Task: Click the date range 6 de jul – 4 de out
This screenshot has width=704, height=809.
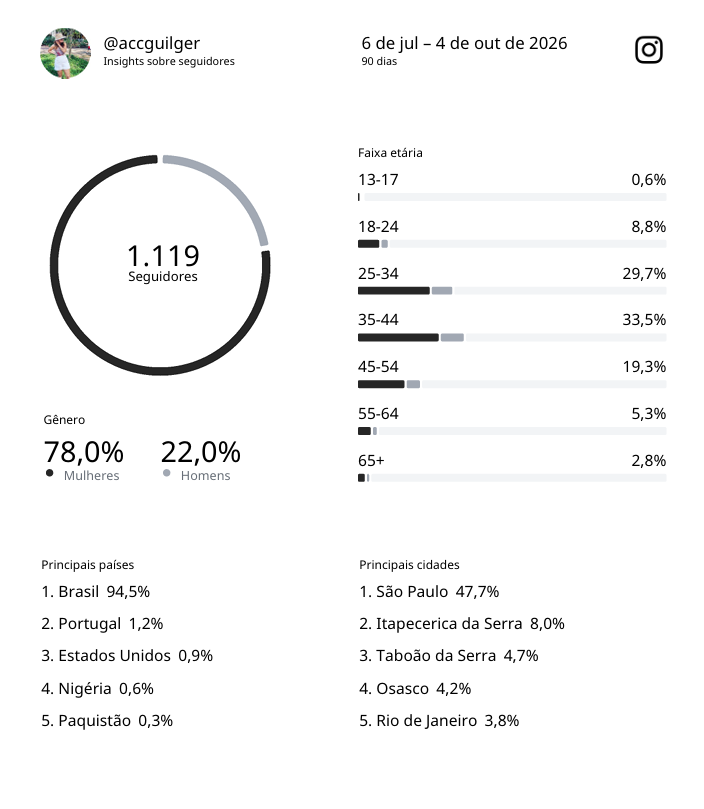Action: point(464,43)
